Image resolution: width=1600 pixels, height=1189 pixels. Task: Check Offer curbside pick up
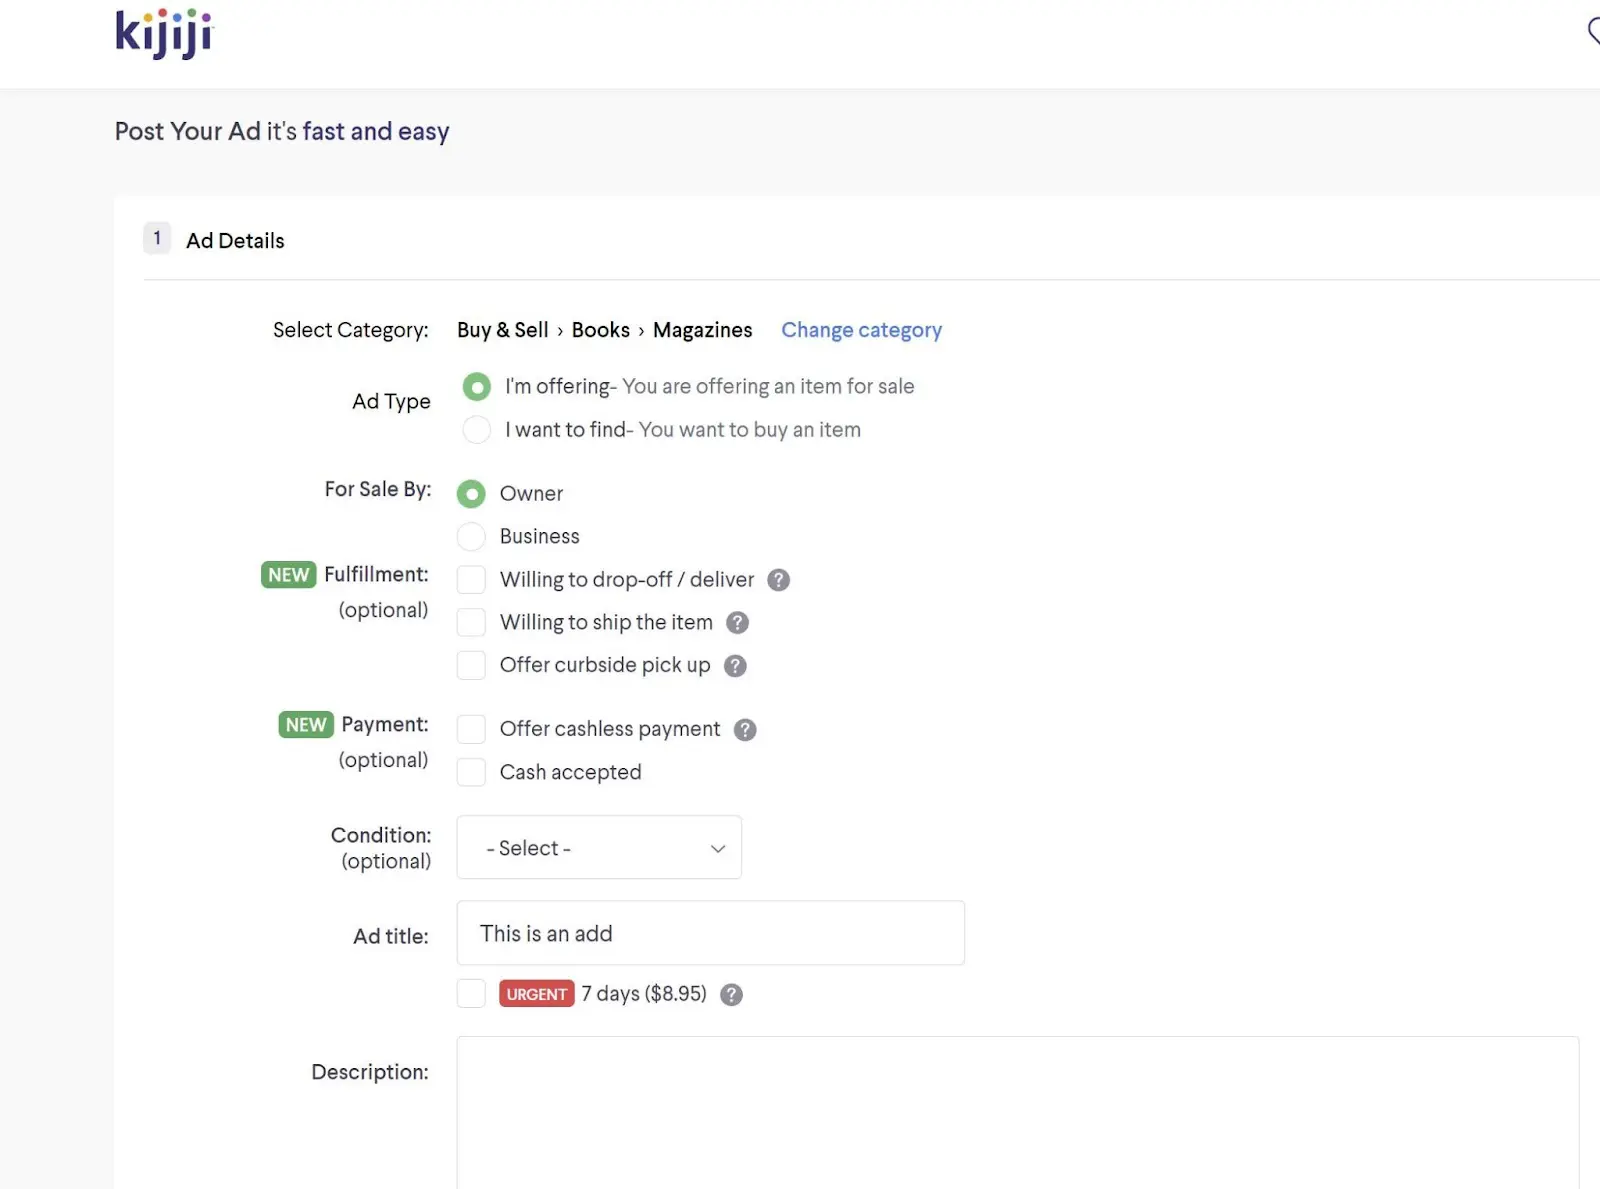click(x=471, y=666)
